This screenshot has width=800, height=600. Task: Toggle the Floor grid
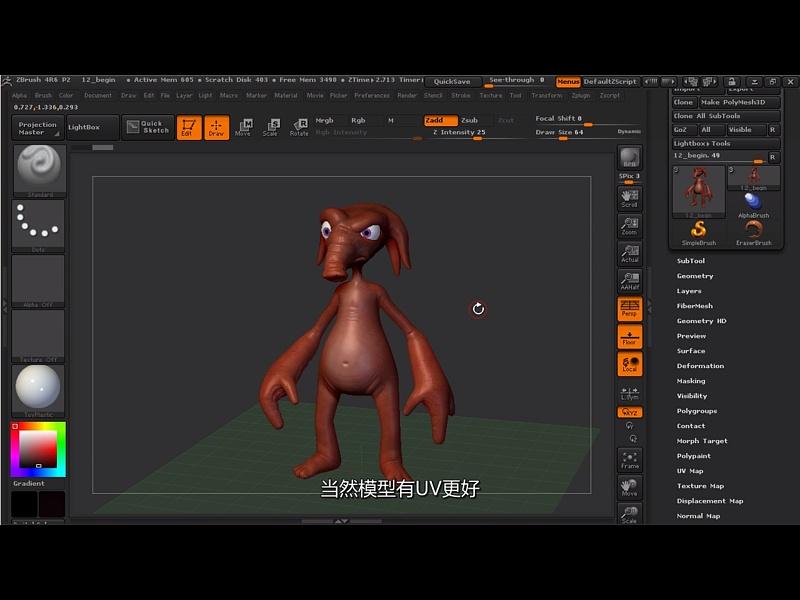[x=630, y=336]
